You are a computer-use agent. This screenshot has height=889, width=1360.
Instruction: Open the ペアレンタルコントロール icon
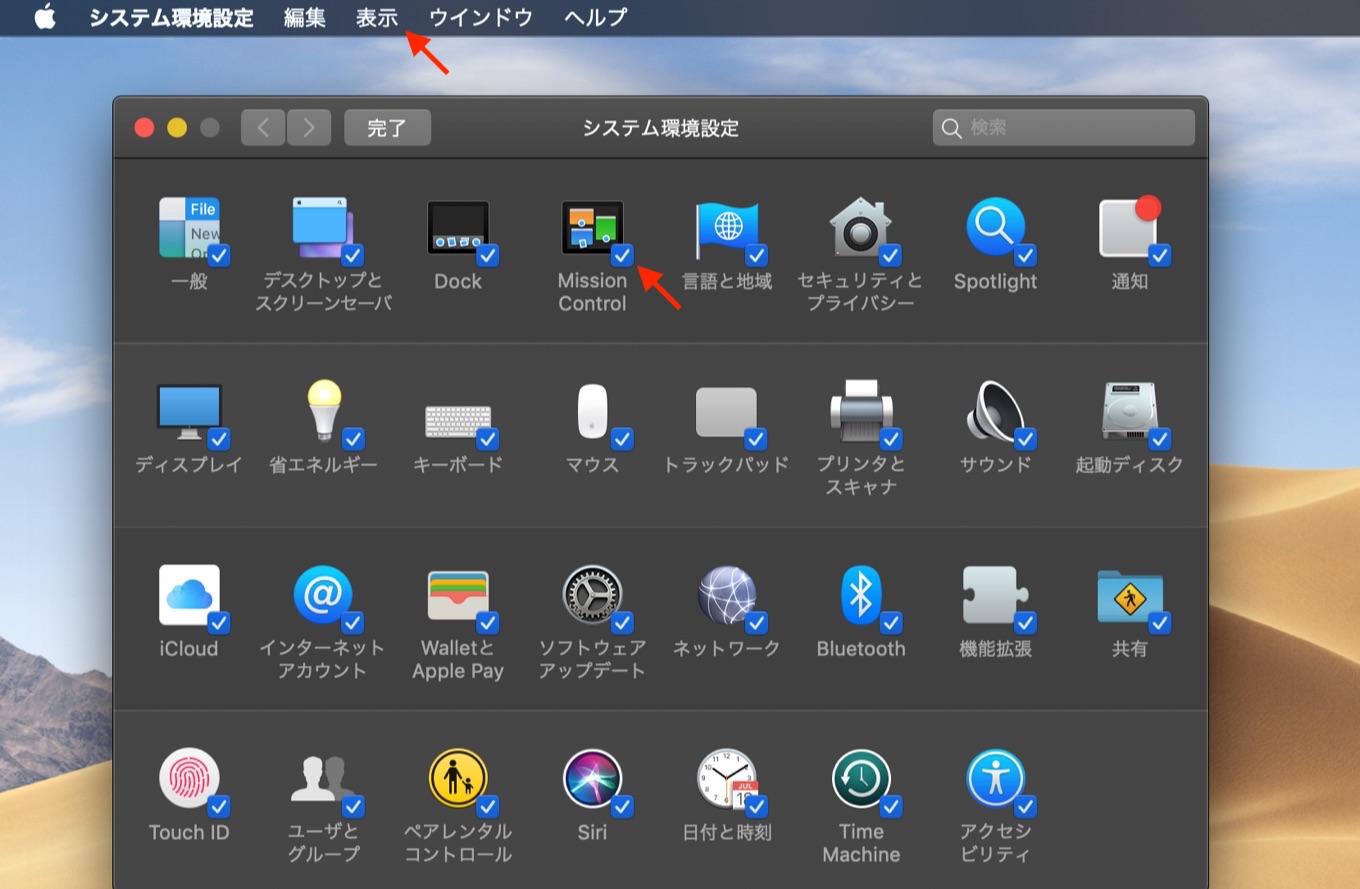click(x=458, y=778)
